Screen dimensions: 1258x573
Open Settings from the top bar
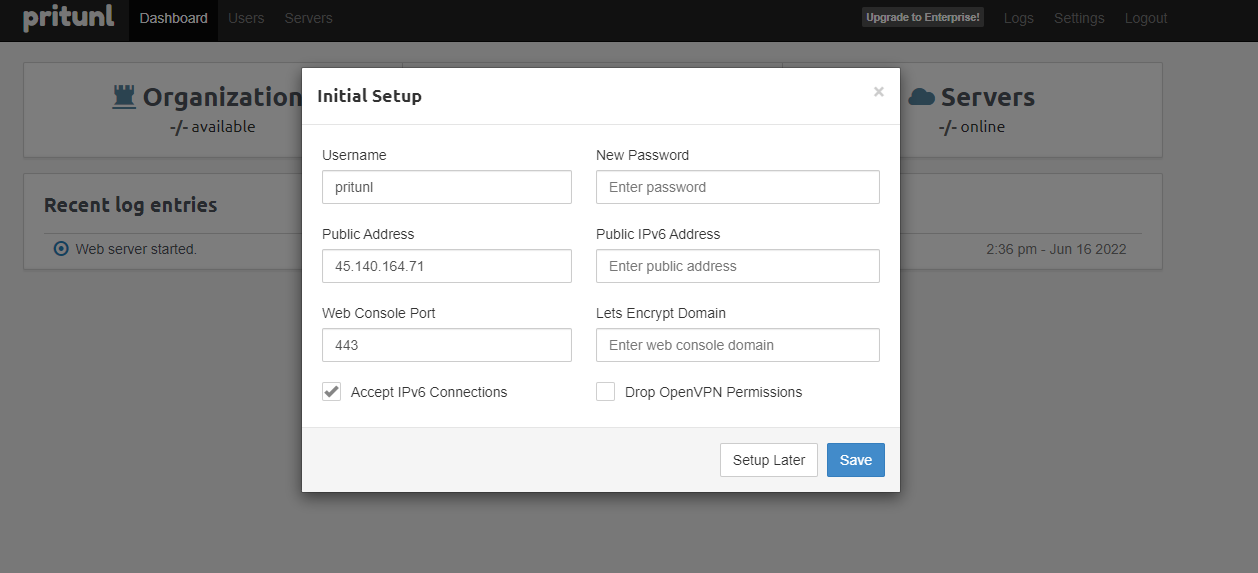point(1079,18)
